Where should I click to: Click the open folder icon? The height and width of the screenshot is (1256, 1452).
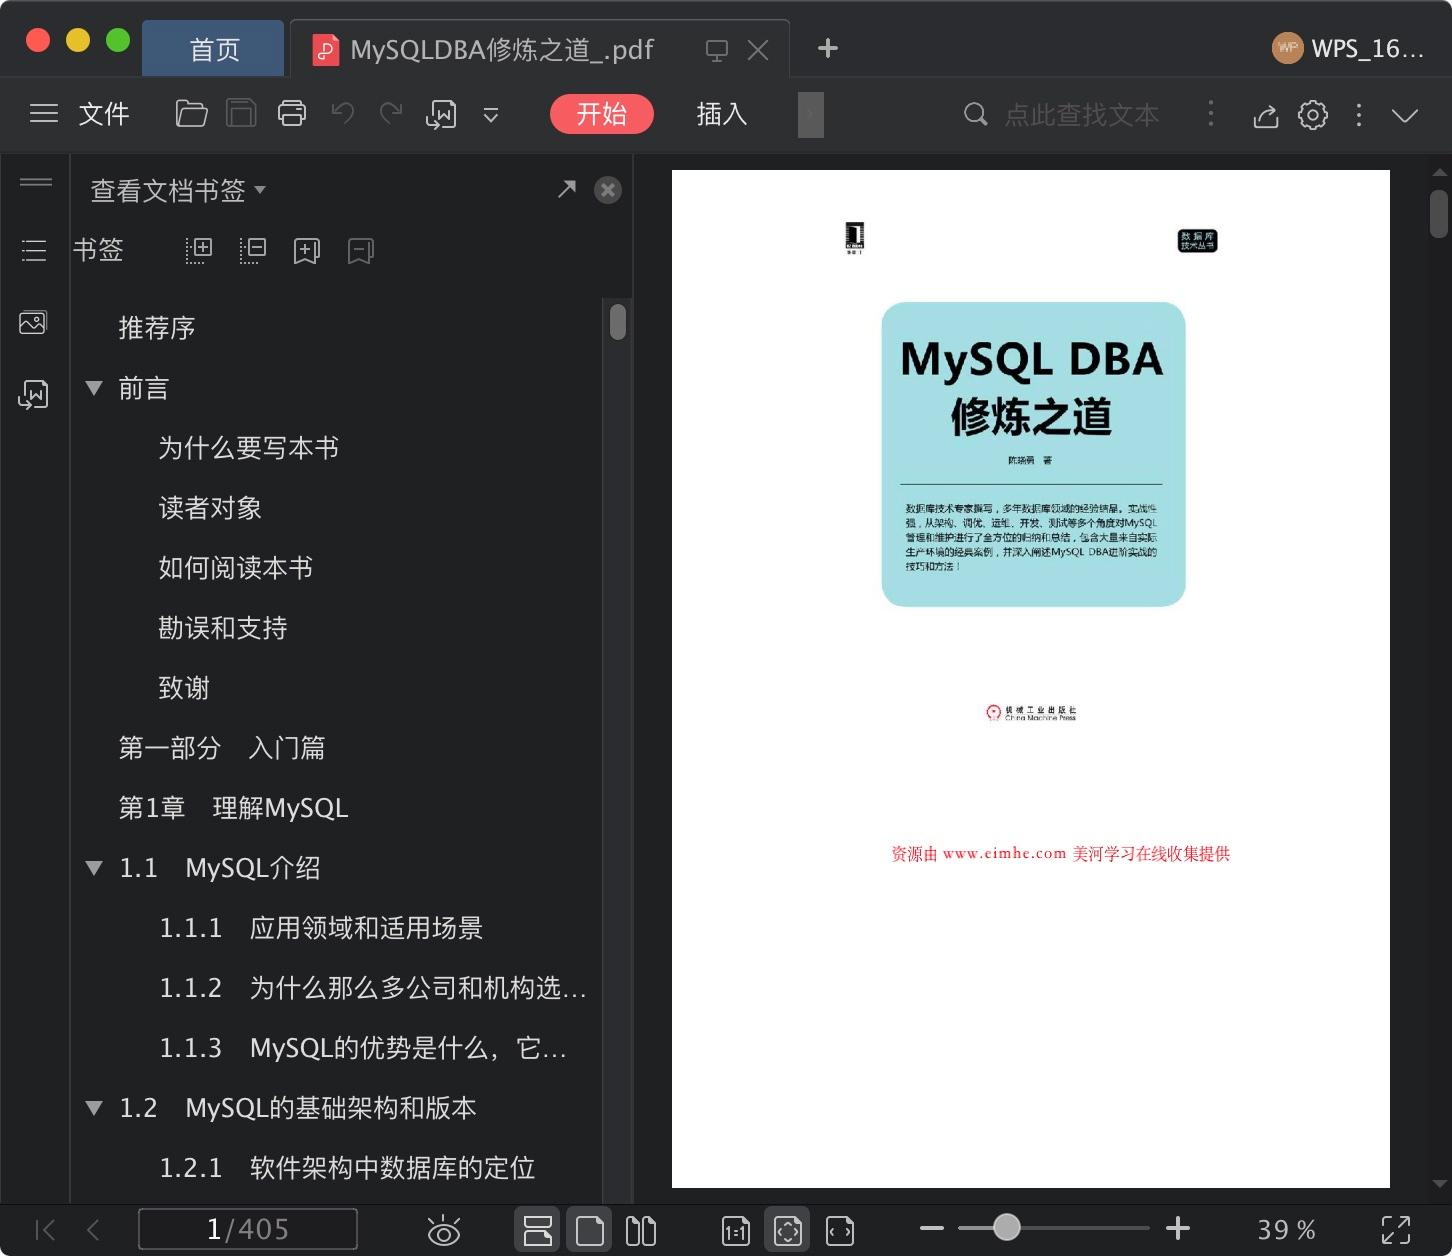[x=191, y=114]
